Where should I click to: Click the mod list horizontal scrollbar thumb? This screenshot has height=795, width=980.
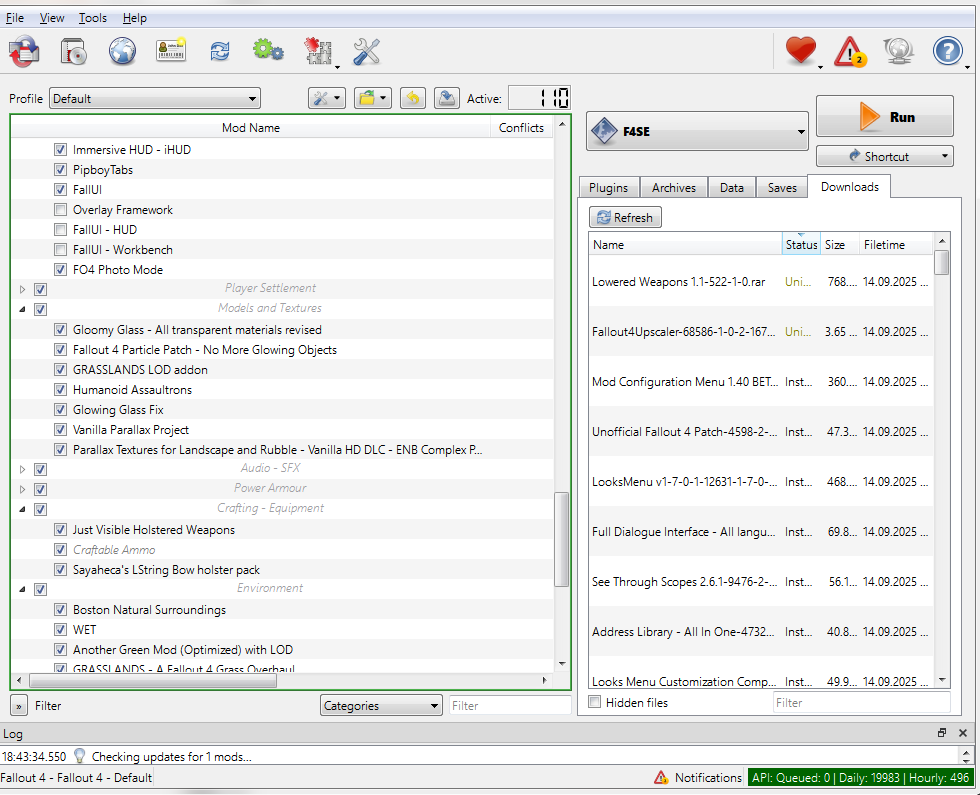point(153,680)
